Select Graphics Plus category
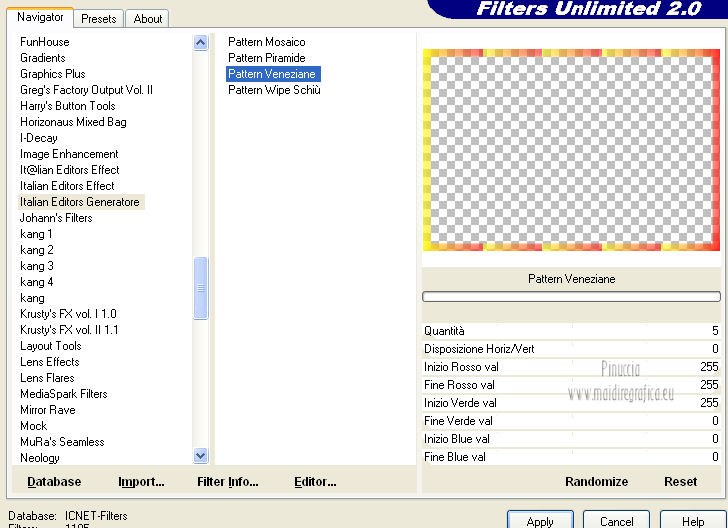The image size is (728, 528). 52,74
